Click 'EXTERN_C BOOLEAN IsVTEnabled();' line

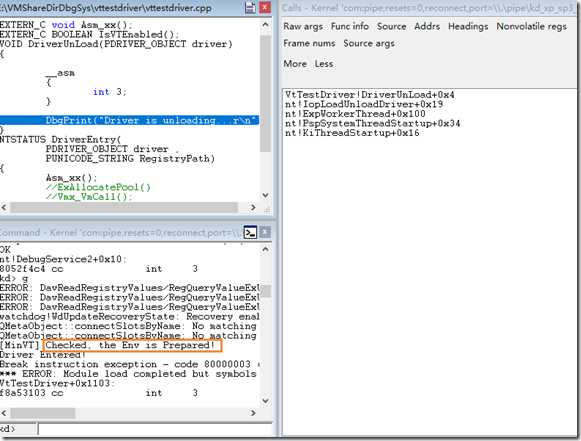89,34
